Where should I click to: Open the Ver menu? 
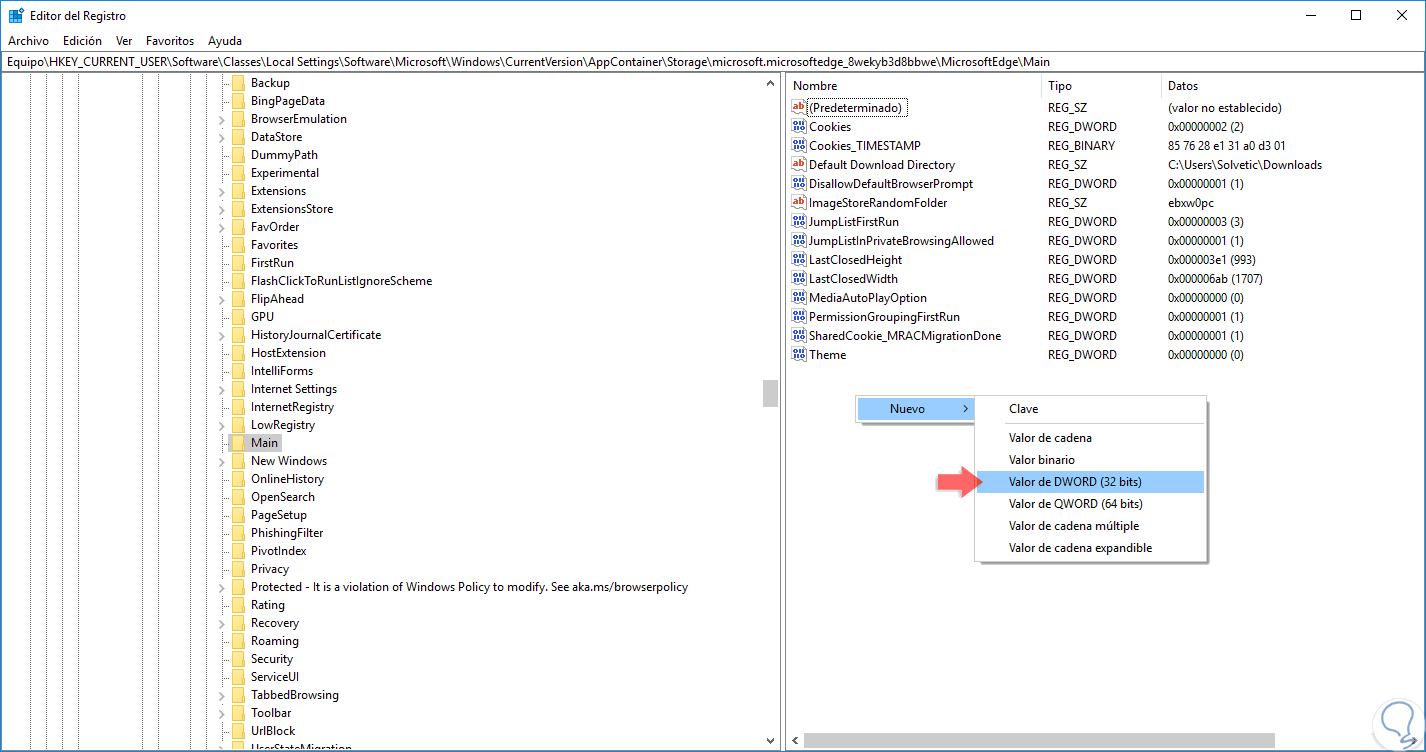(124, 41)
